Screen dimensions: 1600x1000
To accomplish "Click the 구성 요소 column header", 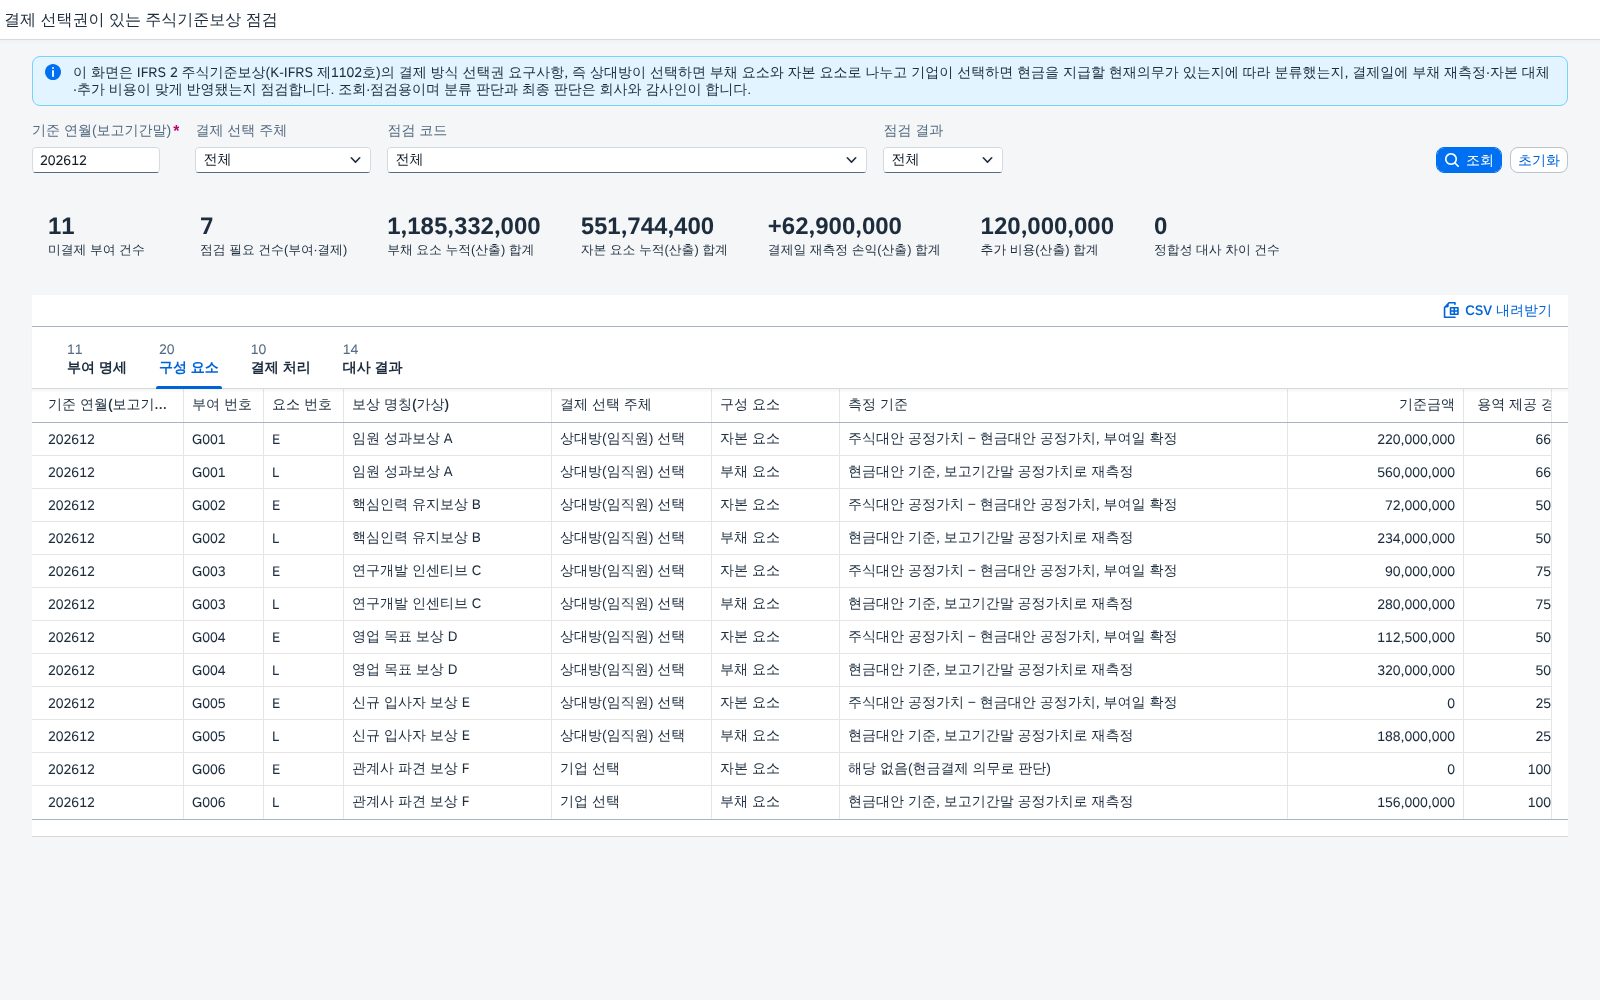I will tap(775, 405).
